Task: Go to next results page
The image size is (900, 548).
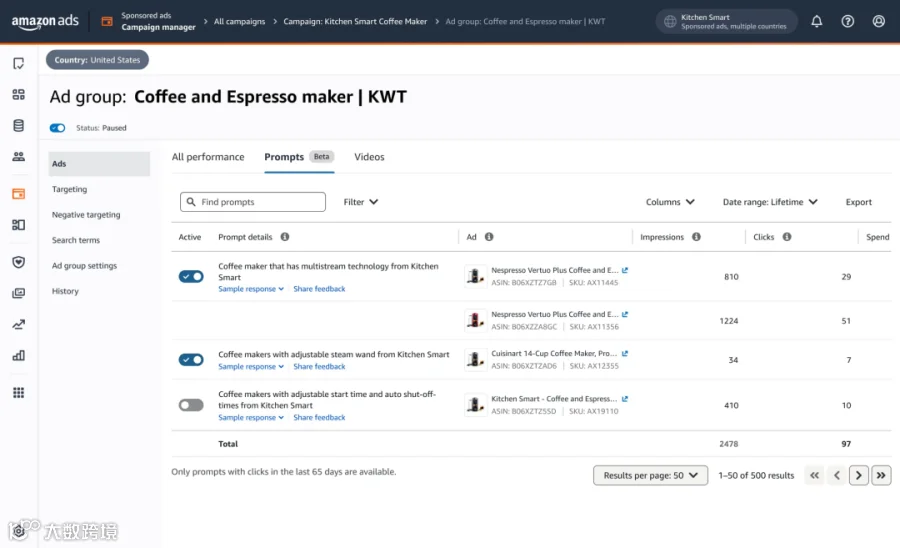Action: pyautogui.click(x=858, y=475)
